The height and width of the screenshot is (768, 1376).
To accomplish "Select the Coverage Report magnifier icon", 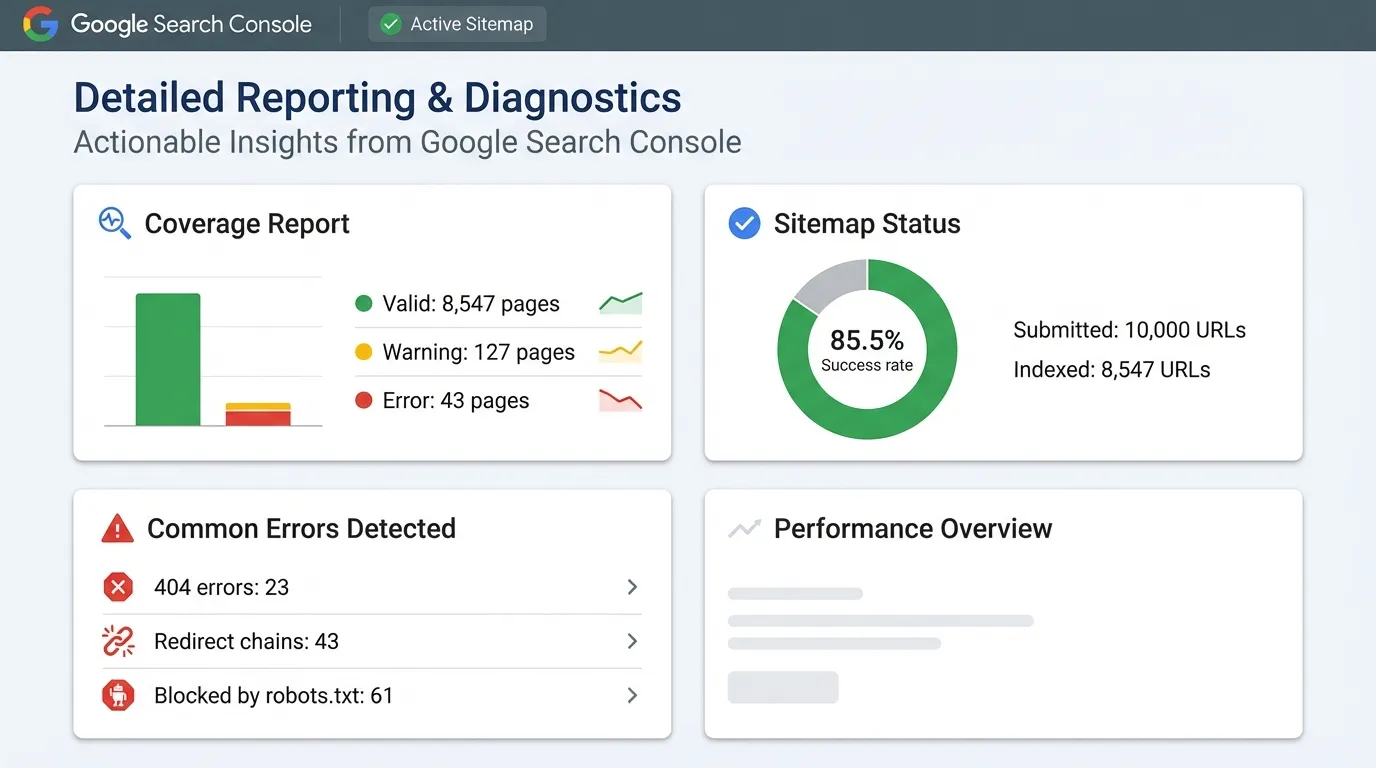I will point(113,224).
